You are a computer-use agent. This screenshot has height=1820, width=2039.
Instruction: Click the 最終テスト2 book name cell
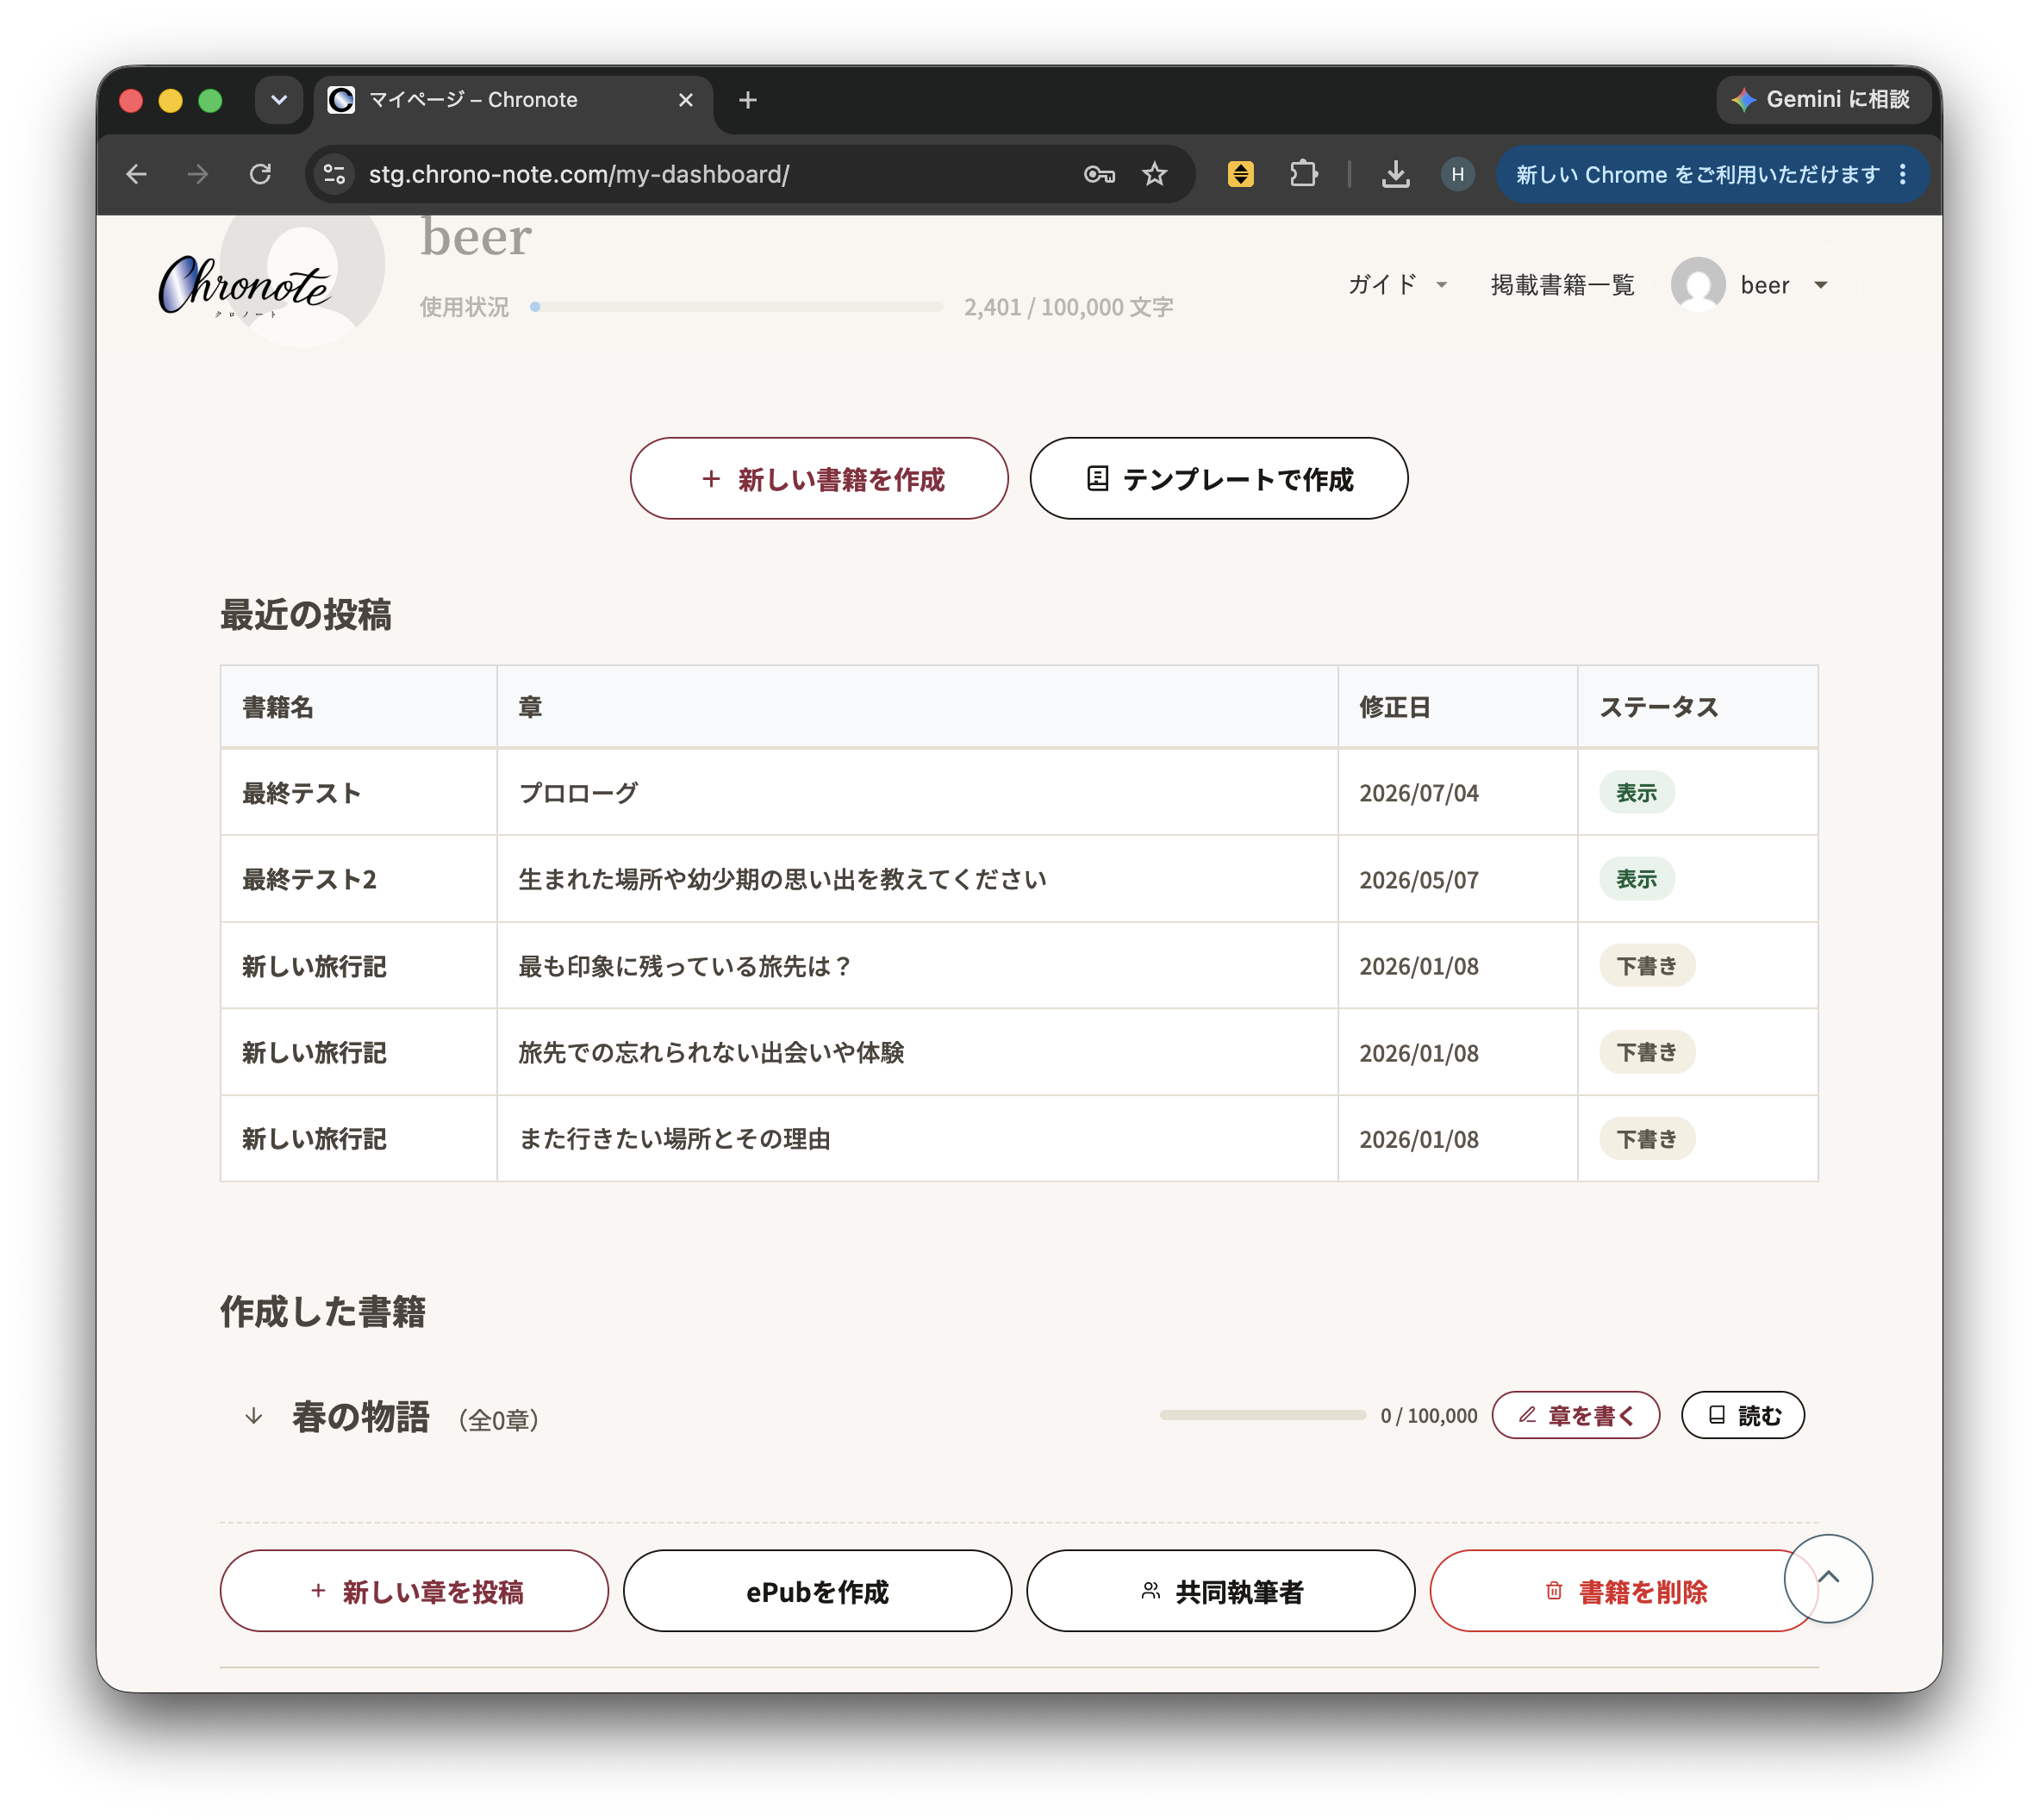click(x=359, y=879)
